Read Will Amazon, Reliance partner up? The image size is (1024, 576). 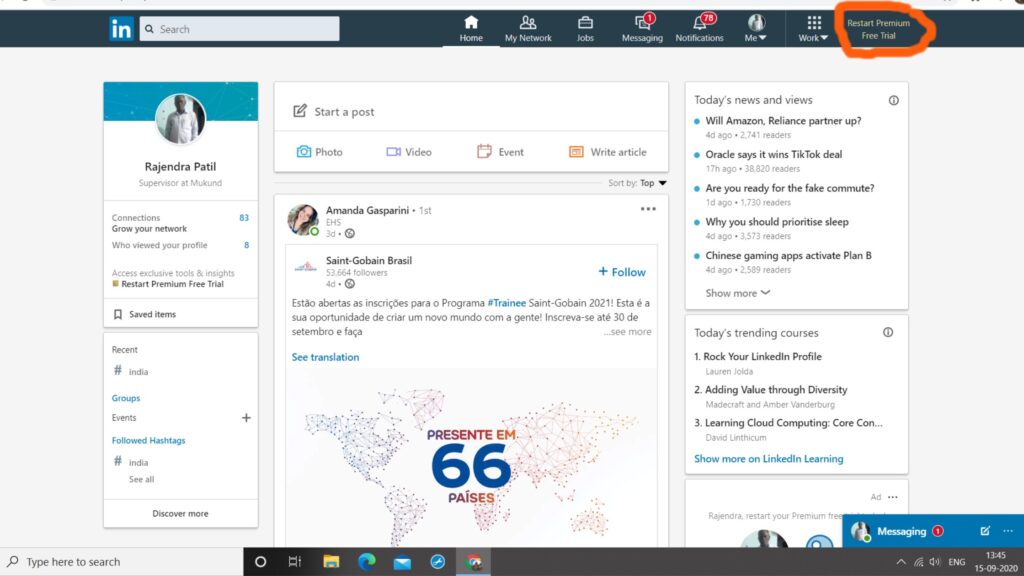pos(783,121)
